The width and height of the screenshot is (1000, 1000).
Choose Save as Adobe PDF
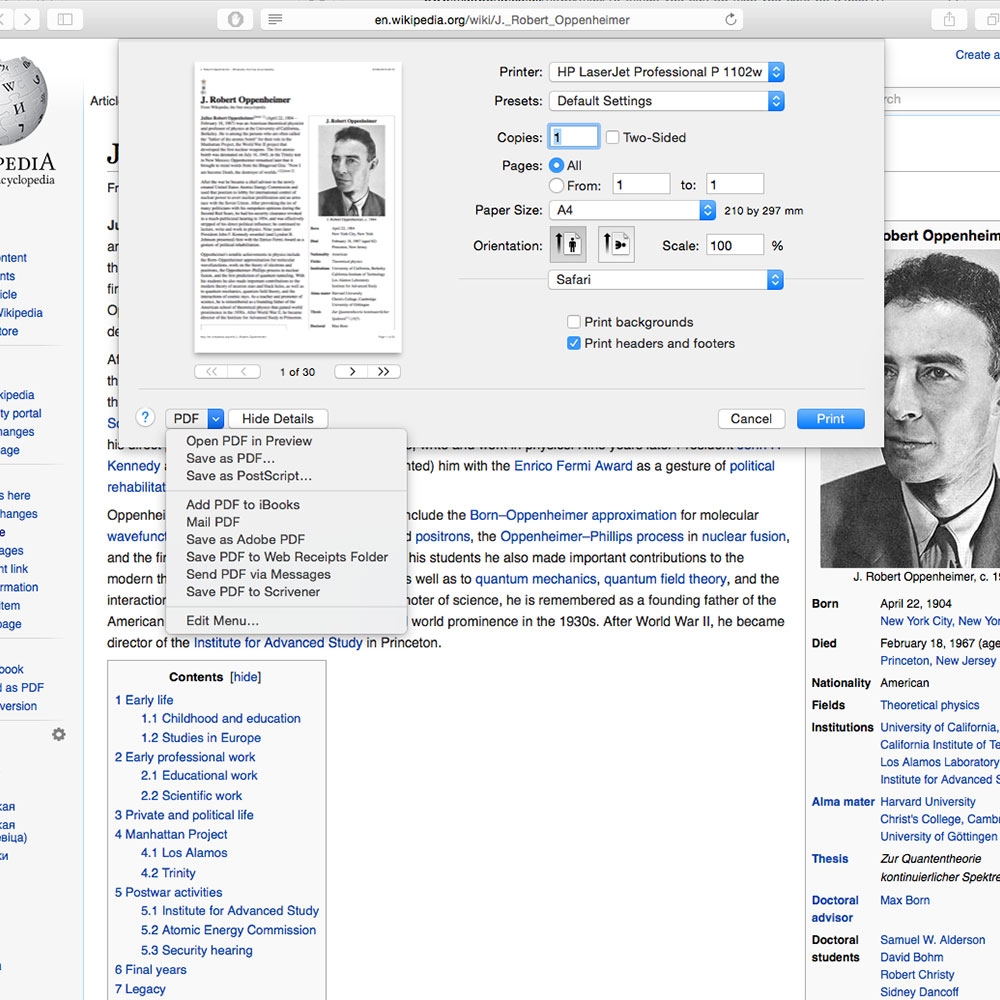[246, 539]
